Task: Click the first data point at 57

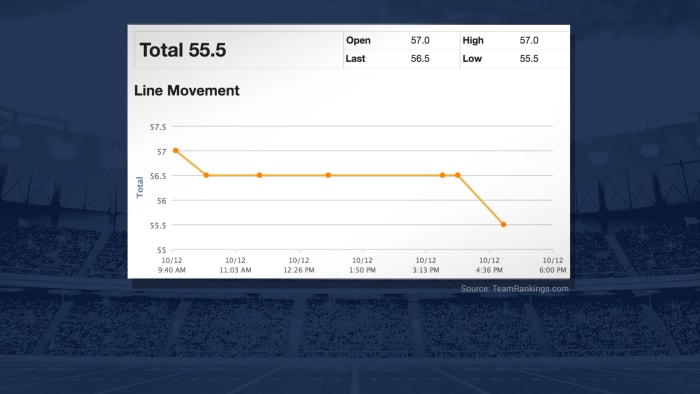Action: [x=175, y=151]
